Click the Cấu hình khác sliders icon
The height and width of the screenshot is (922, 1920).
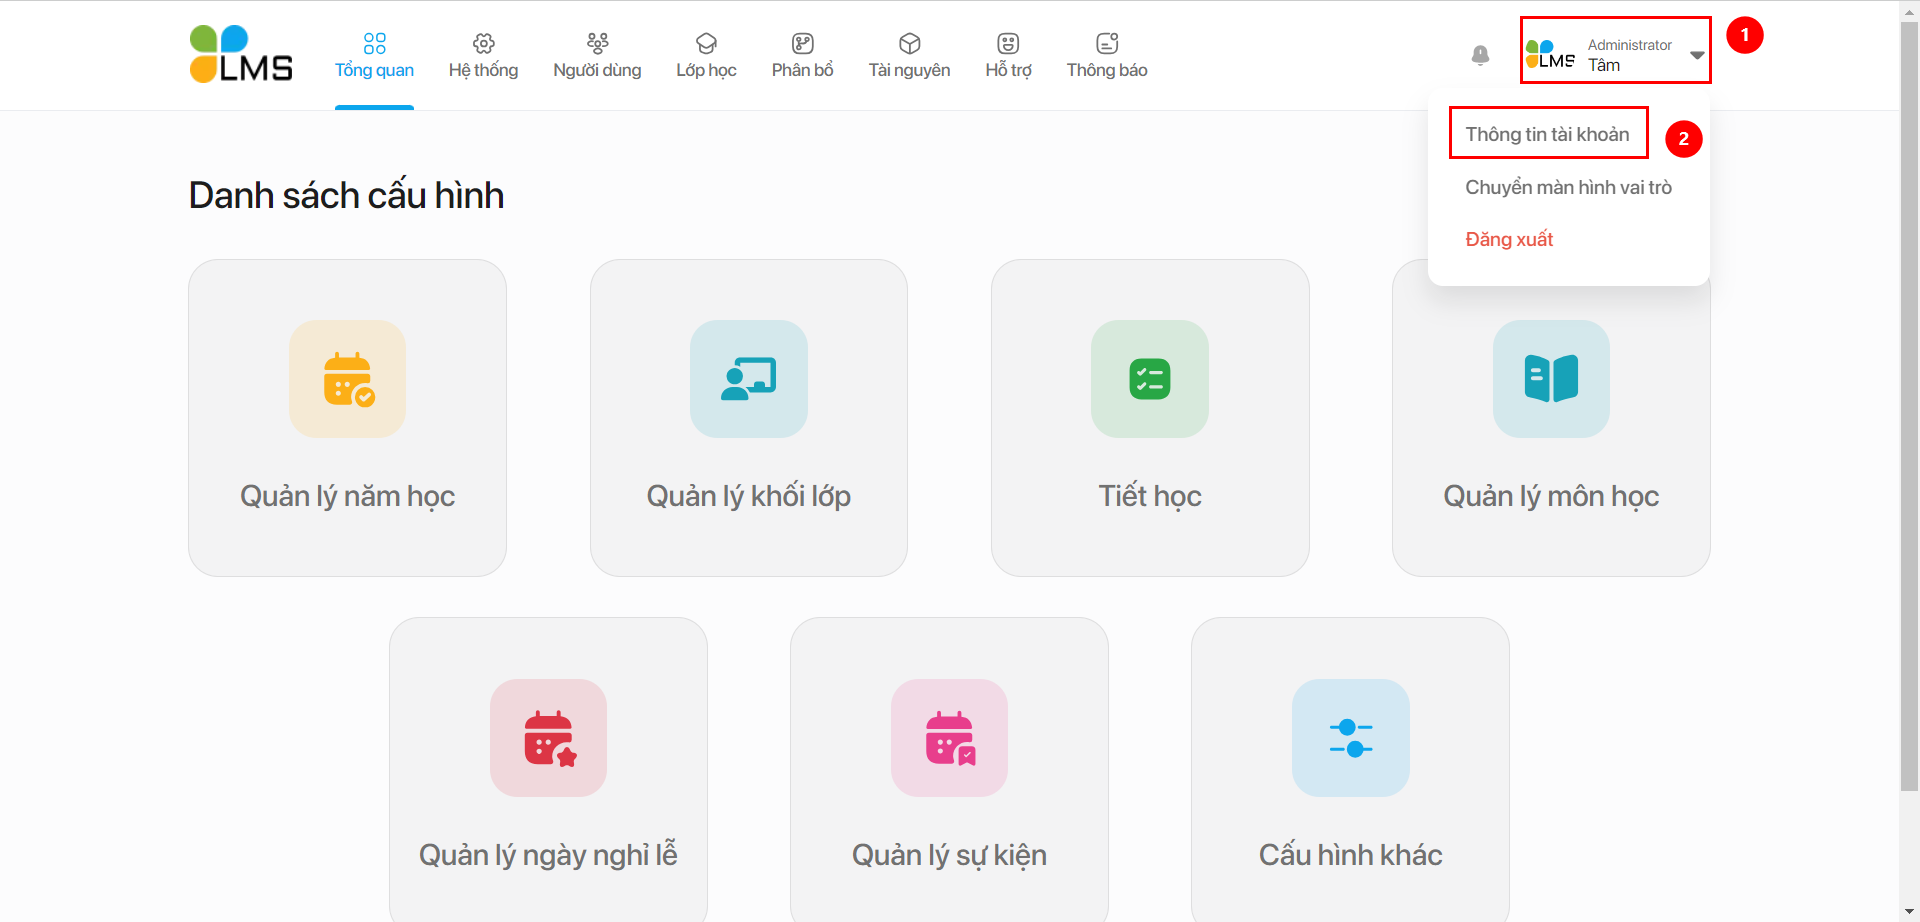[x=1350, y=738]
